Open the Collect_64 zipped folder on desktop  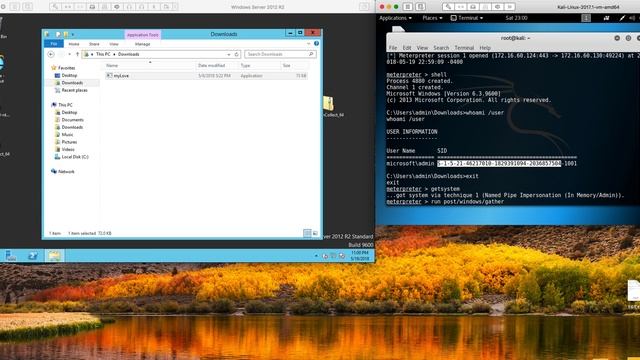point(329,105)
